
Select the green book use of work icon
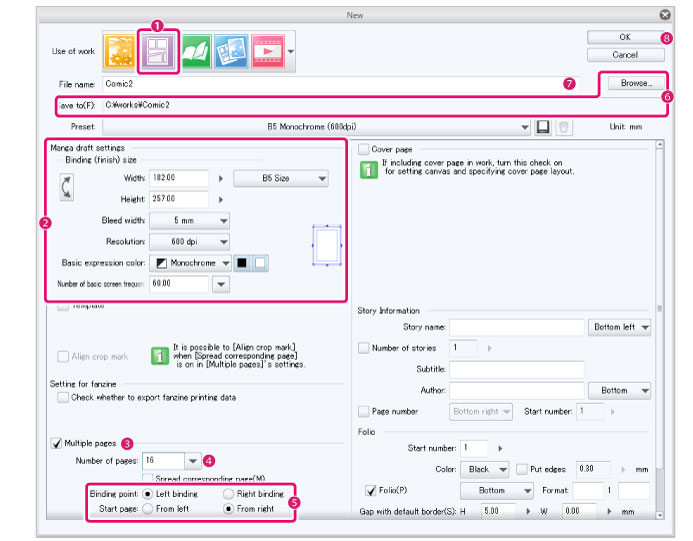(196, 51)
